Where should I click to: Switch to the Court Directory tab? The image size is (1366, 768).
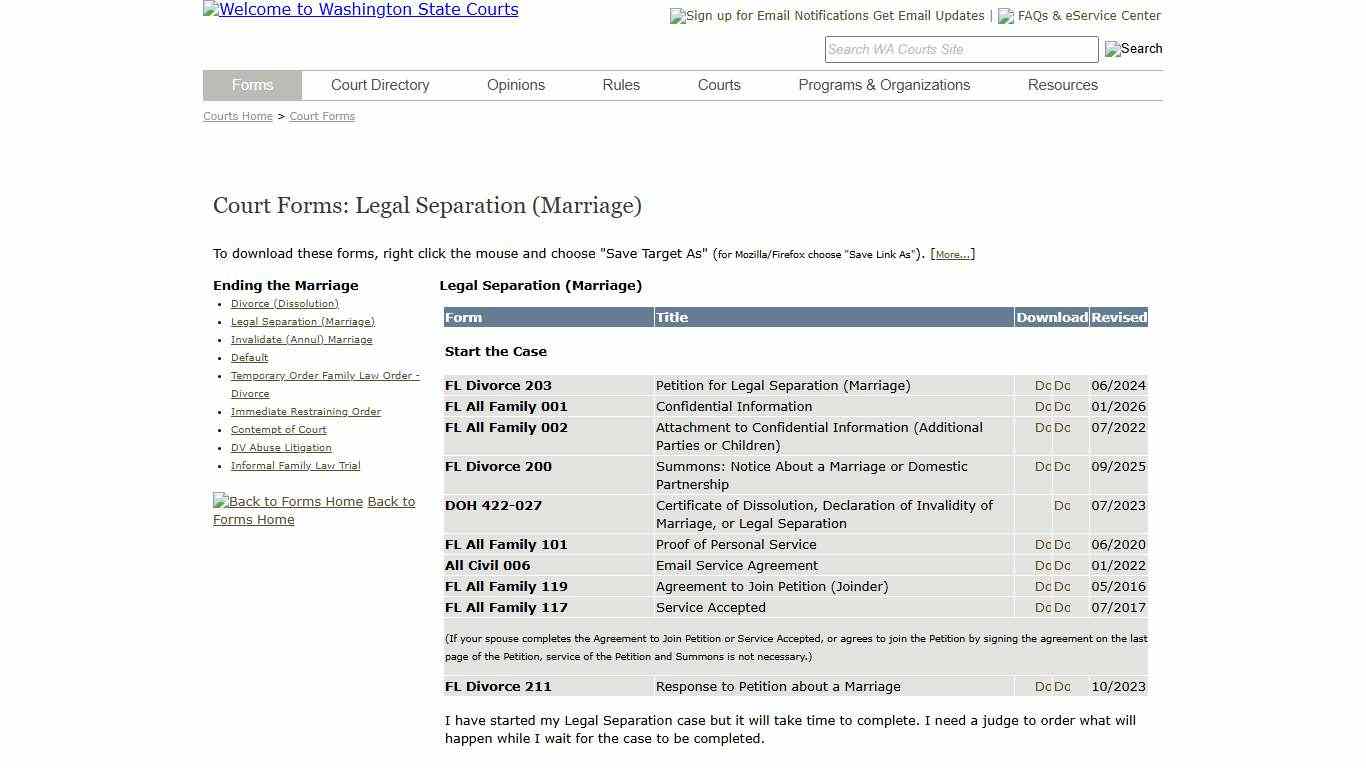pyautogui.click(x=380, y=85)
